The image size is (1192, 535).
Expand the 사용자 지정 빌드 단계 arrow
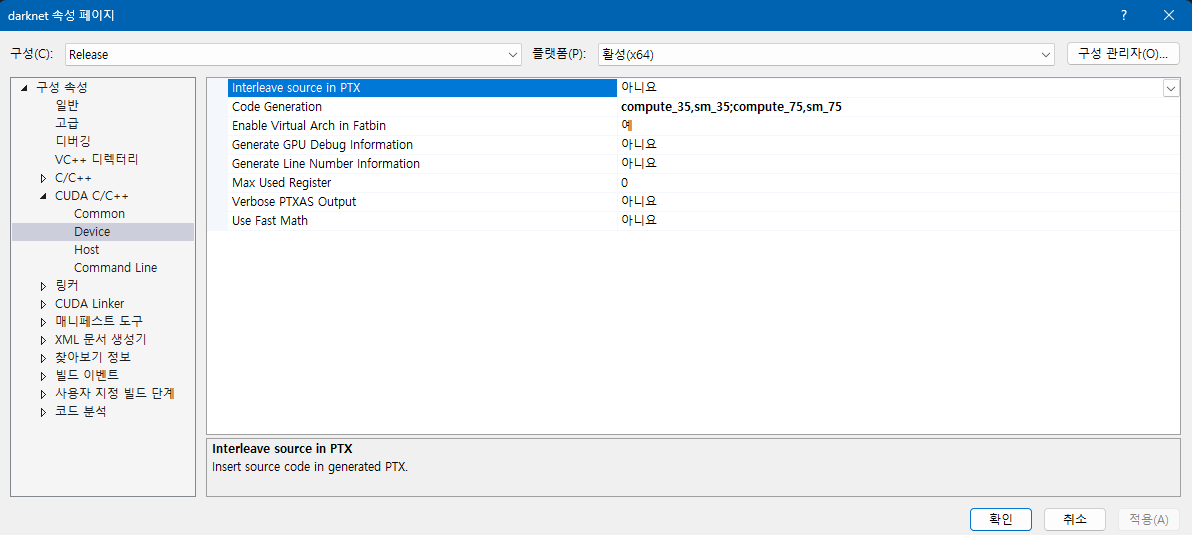(x=43, y=394)
